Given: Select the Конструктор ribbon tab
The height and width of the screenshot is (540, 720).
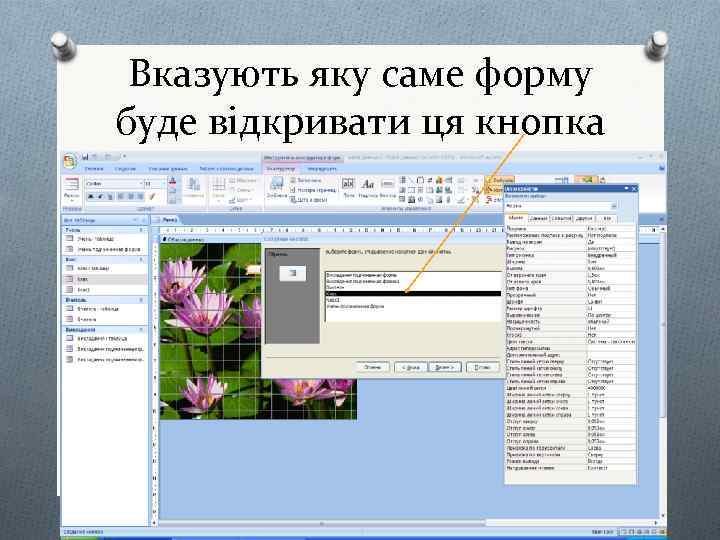Looking at the screenshot, I should click(281, 169).
